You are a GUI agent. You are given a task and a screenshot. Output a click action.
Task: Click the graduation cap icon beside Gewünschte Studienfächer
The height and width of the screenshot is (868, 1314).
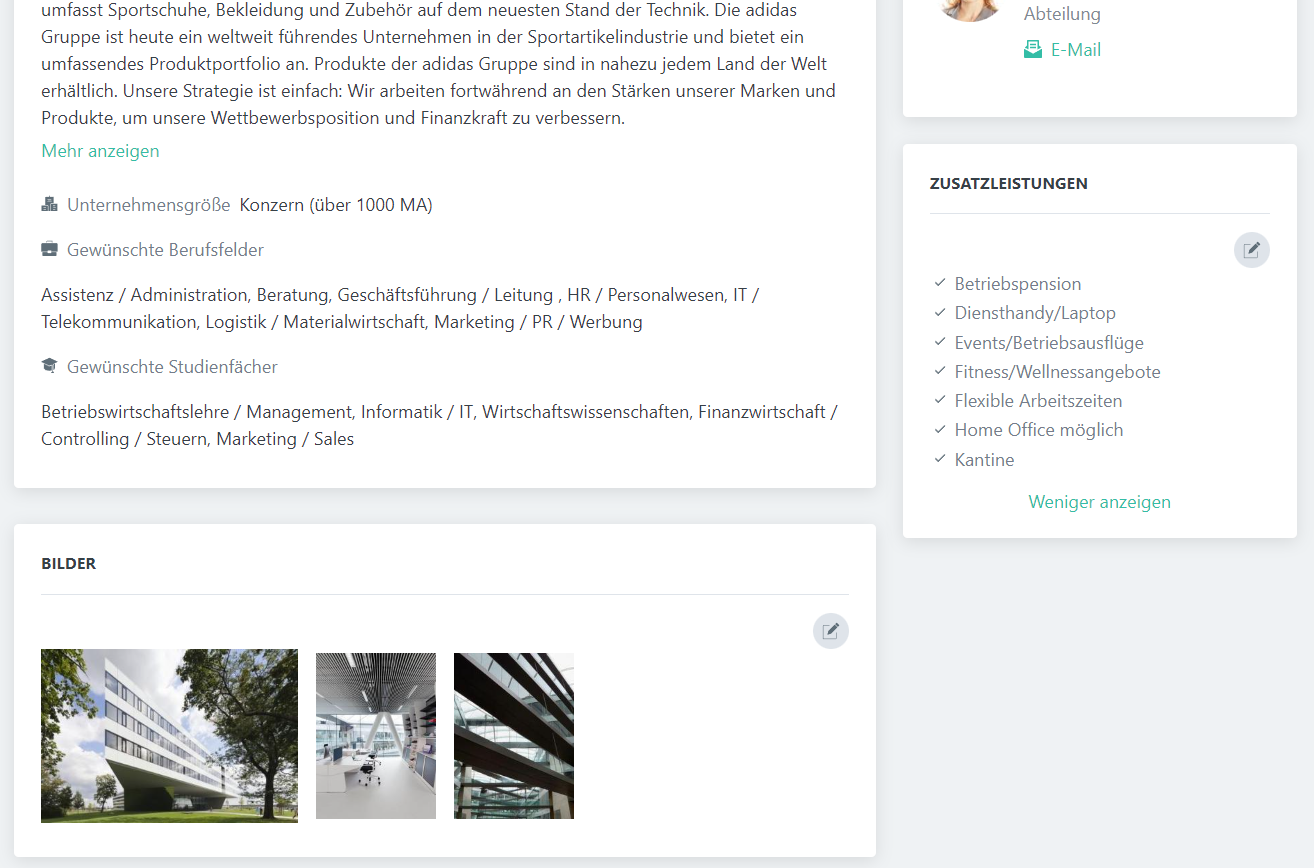(49, 366)
